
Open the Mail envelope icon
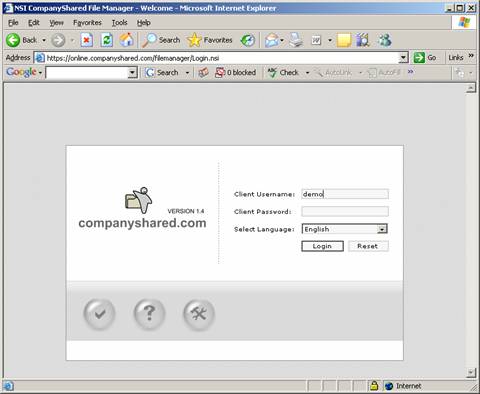point(272,40)
